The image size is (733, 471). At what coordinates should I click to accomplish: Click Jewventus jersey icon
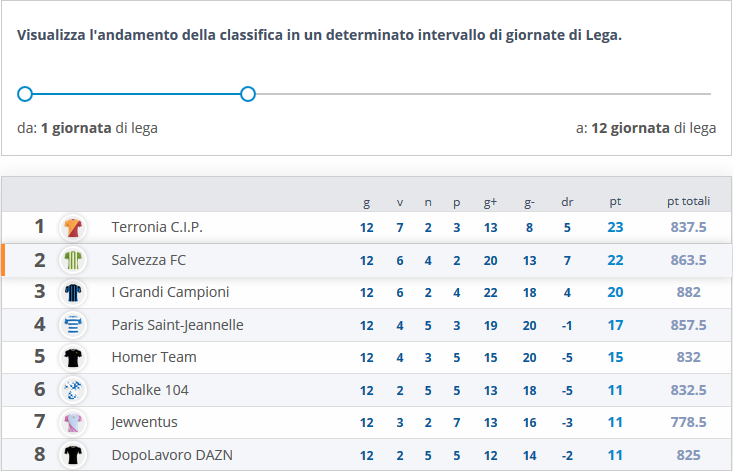[x=73, y=423]
